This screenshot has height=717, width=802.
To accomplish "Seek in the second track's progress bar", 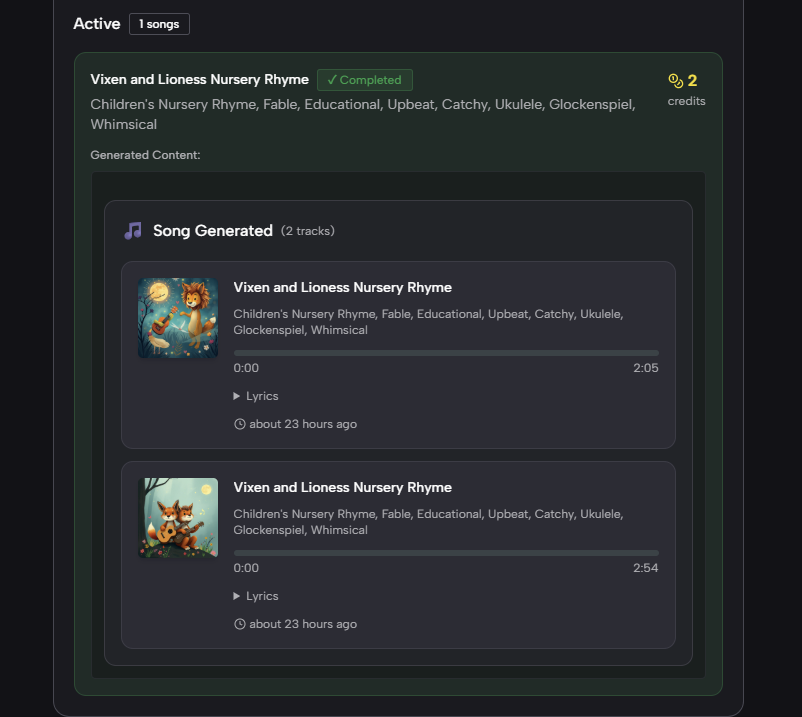I will click(x=446, y=553).
